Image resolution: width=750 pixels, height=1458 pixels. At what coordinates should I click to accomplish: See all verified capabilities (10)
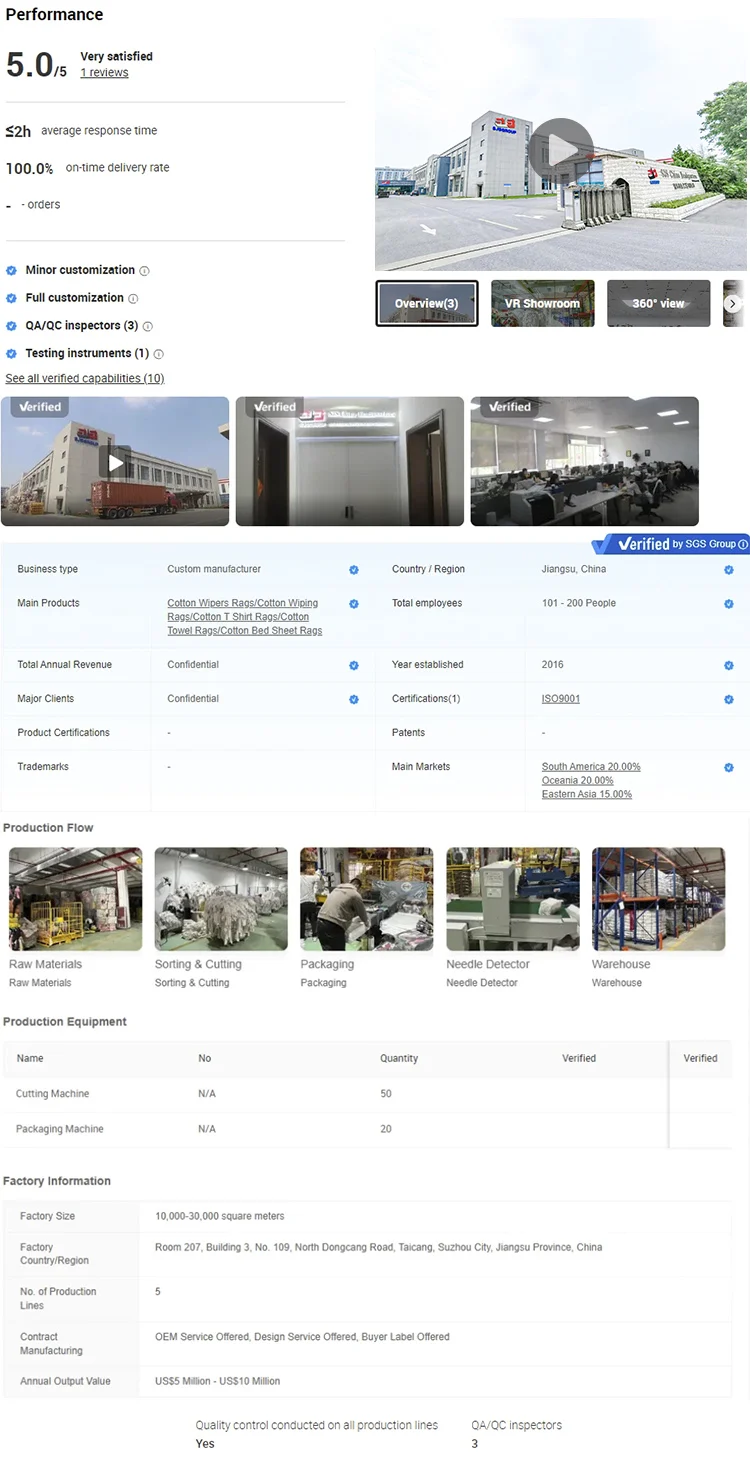(85, 379)
